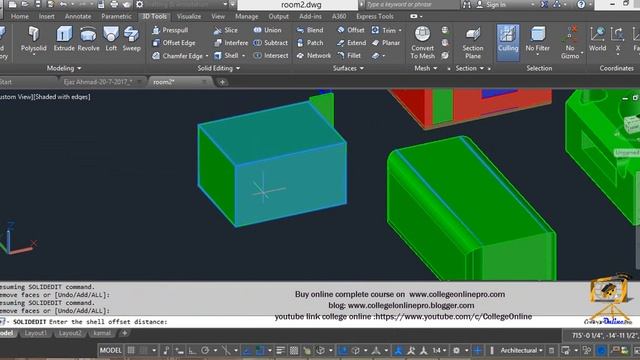Use the surface Extend tool
Image resolution: width=640 pixels, height=360 pixels.
coord(351,42)
